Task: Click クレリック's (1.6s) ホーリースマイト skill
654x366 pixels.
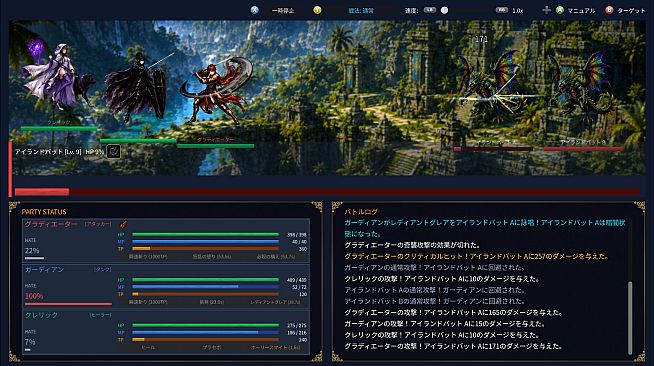Action: tap(275, 347)
